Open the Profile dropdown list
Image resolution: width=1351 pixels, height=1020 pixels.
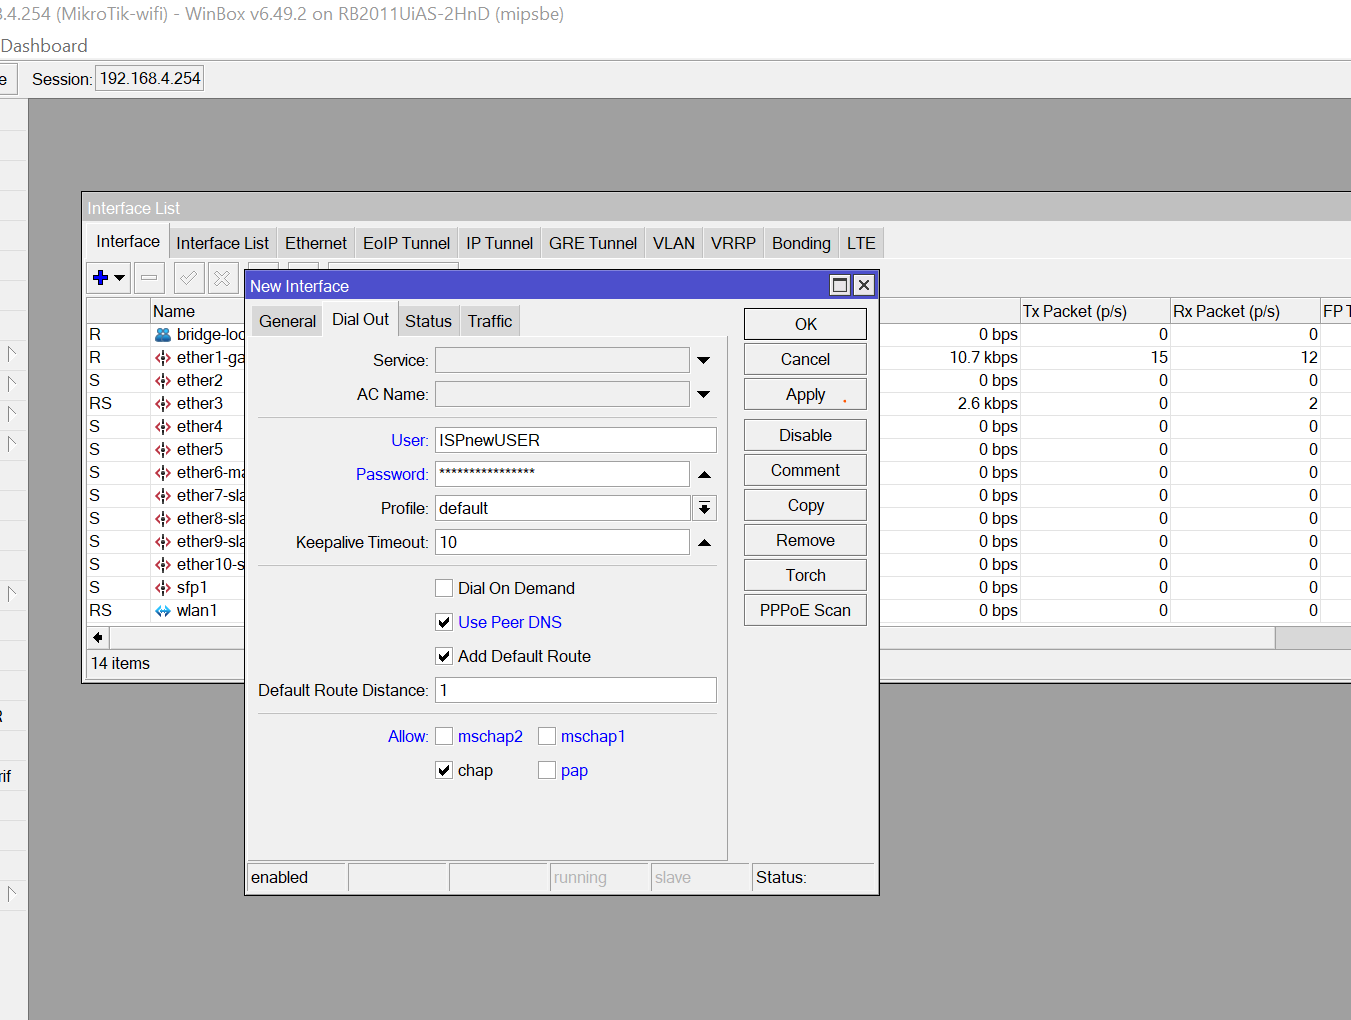(x=705, y=508)
